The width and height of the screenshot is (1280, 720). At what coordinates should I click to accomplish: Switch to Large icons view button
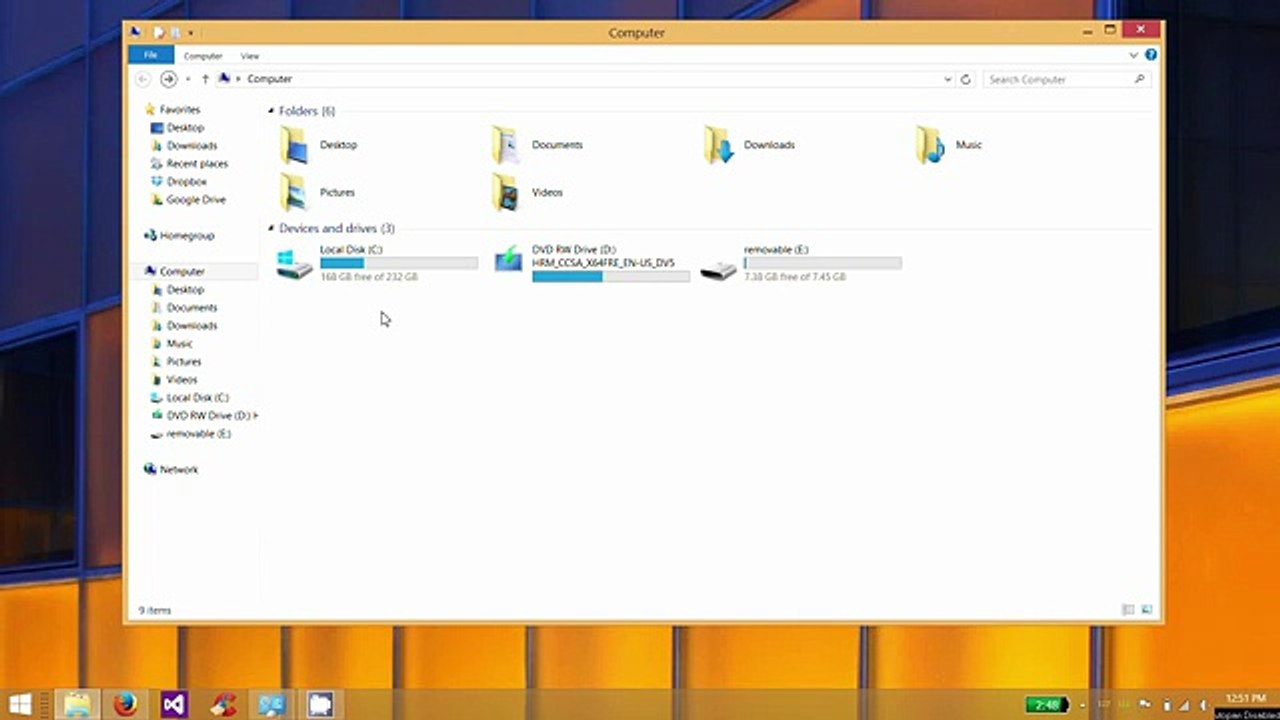[x=1146, y=610]
